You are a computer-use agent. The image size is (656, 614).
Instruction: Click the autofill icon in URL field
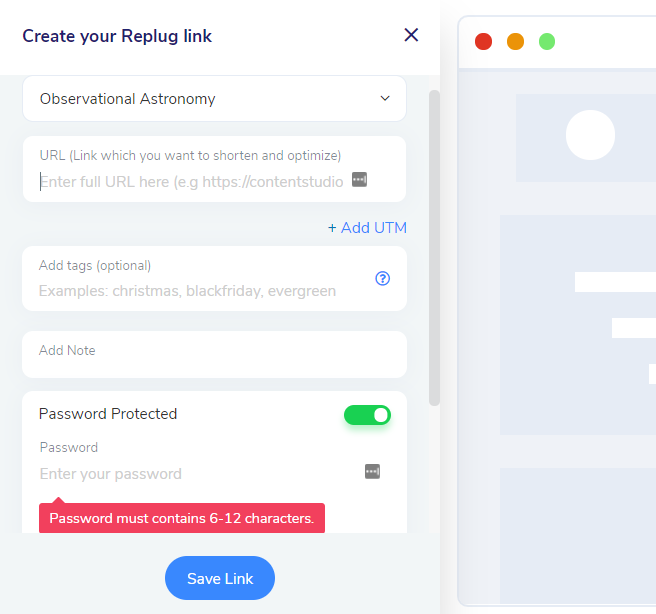tap(359, 180)
